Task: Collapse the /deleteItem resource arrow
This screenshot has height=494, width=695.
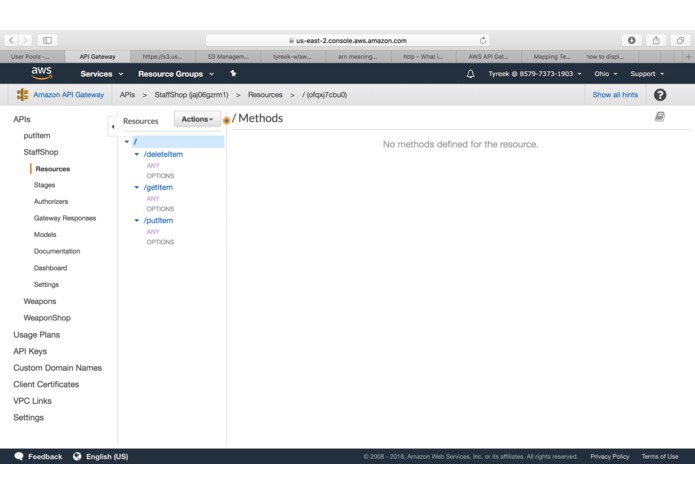Action: coord(137,154)
